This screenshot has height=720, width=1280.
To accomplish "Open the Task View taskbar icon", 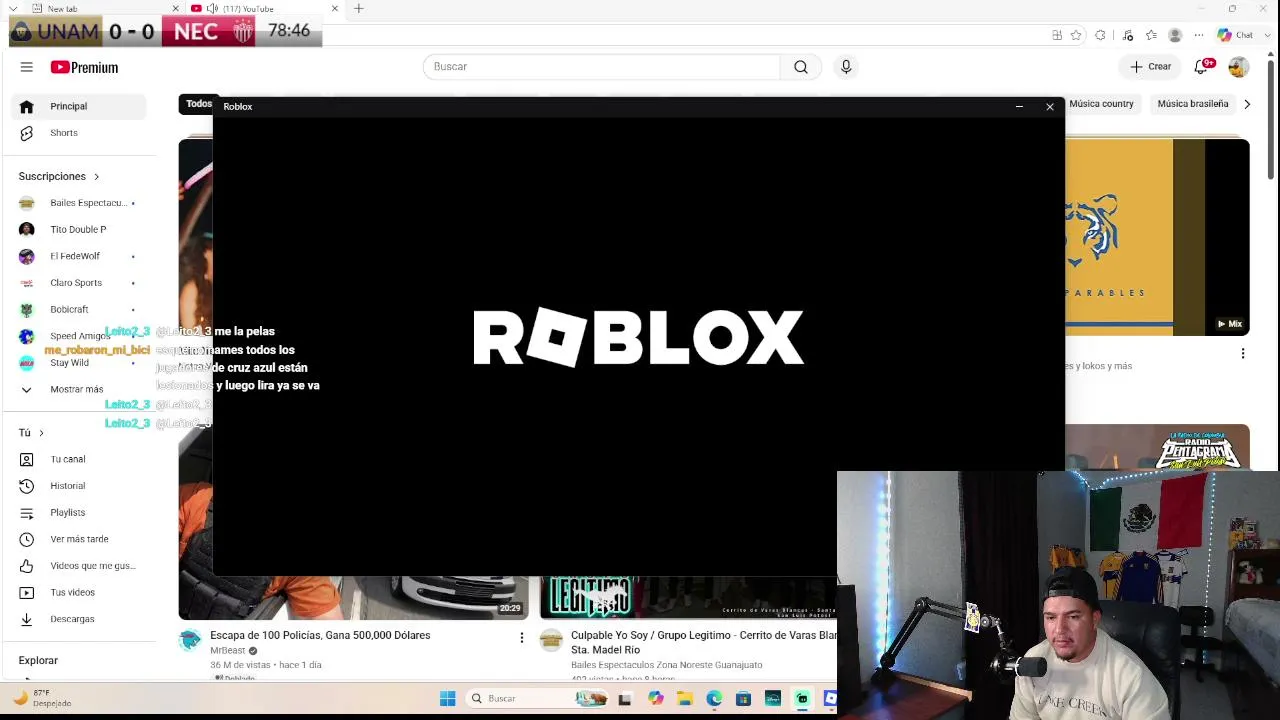I will (x=625, y=698).
